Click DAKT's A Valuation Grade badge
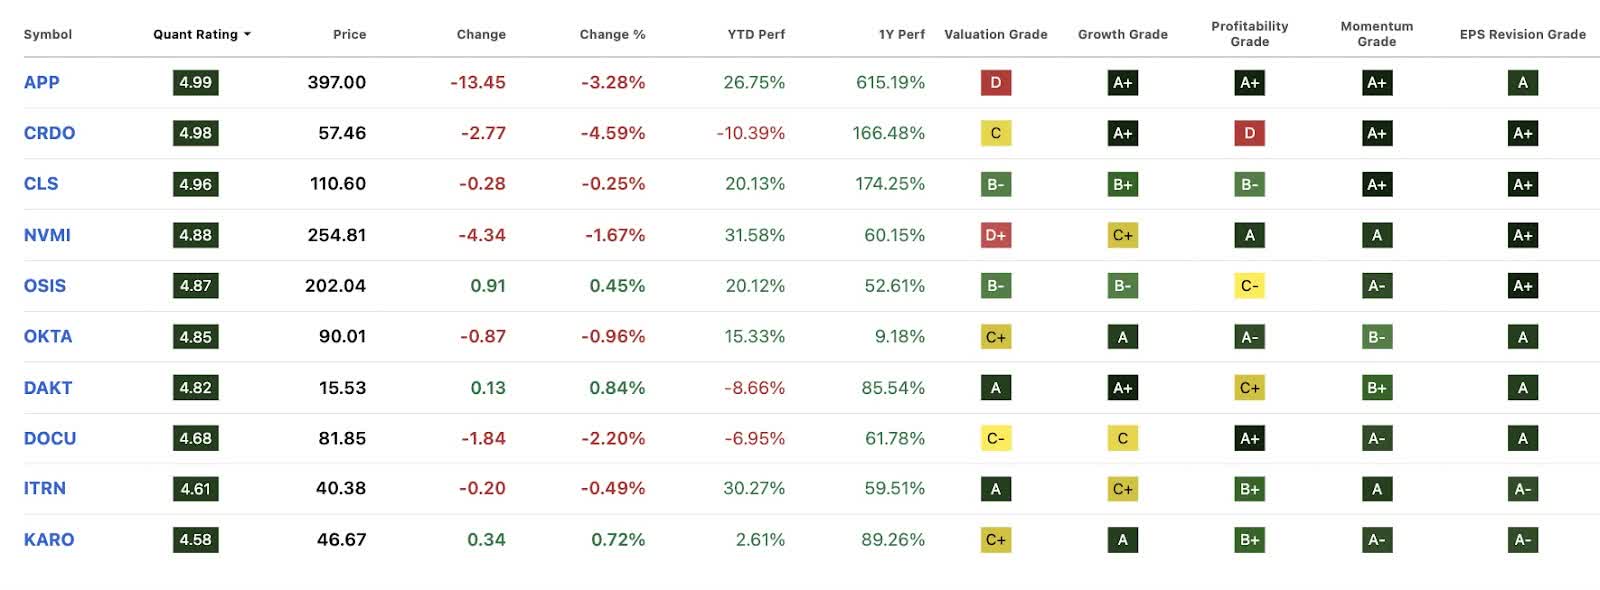This screenshot has width=1600, height=590. (x=995, y=387)
